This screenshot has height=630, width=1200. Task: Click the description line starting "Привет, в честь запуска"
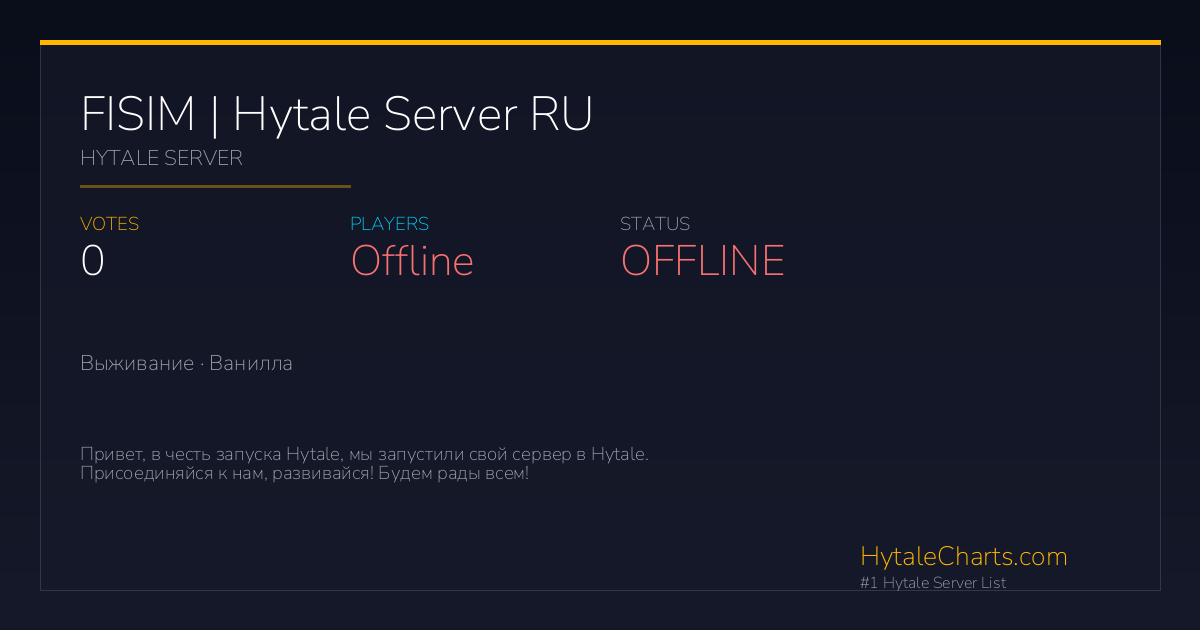[x=364, y=454]
